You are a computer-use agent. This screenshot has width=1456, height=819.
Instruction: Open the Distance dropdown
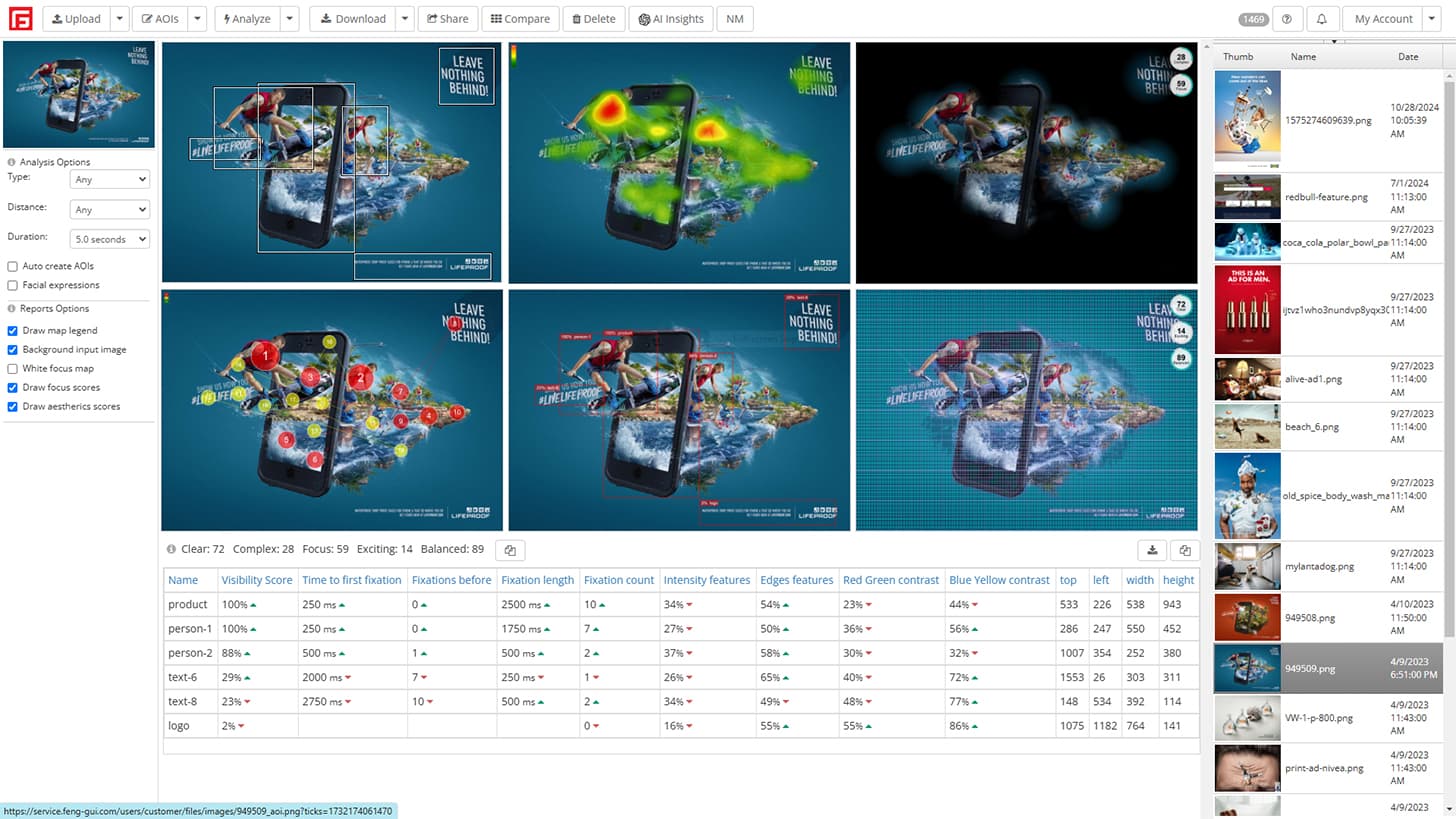click(109, 209)
